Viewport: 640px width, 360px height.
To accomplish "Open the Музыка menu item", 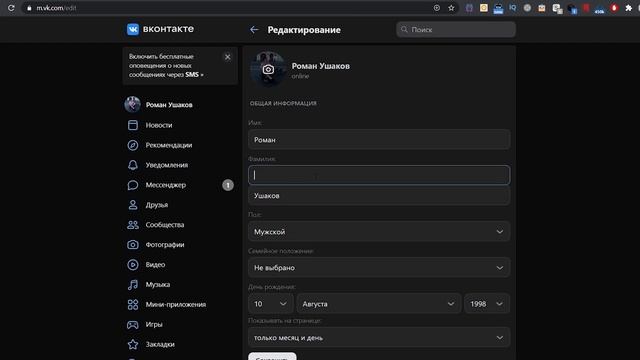I will 158,284.
